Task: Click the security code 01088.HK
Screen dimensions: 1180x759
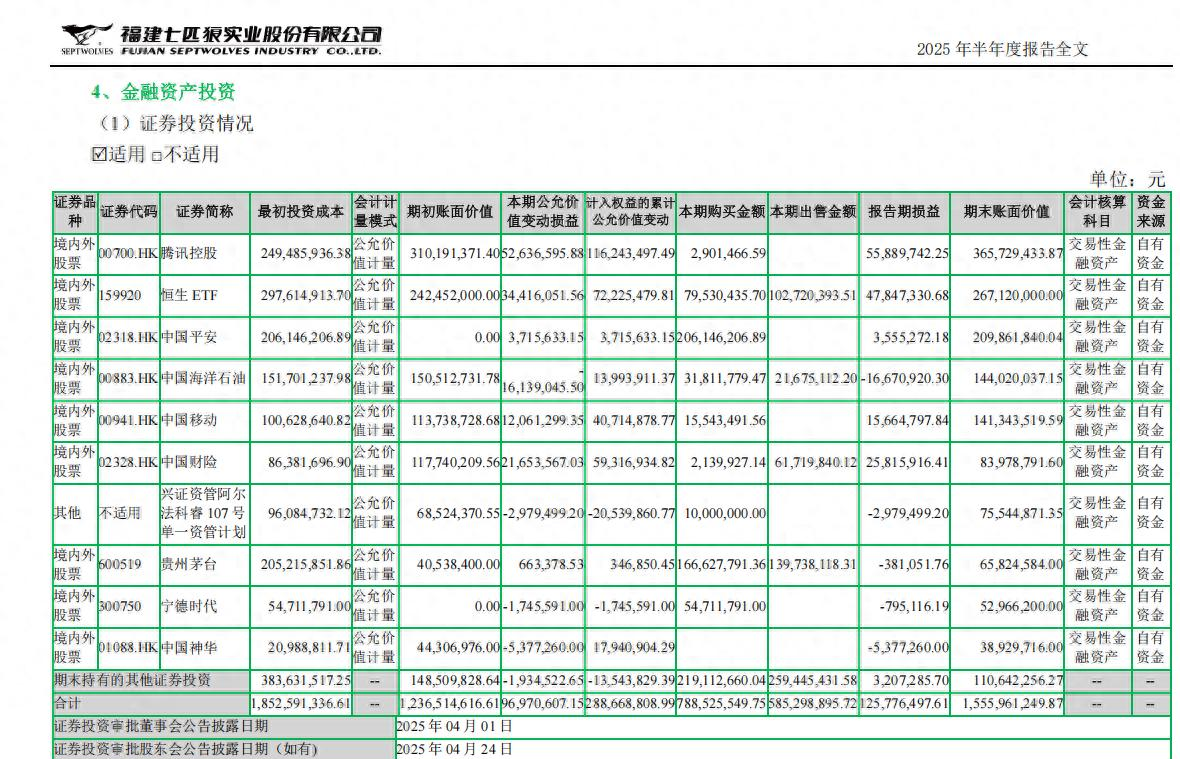Action: (128, 648)
